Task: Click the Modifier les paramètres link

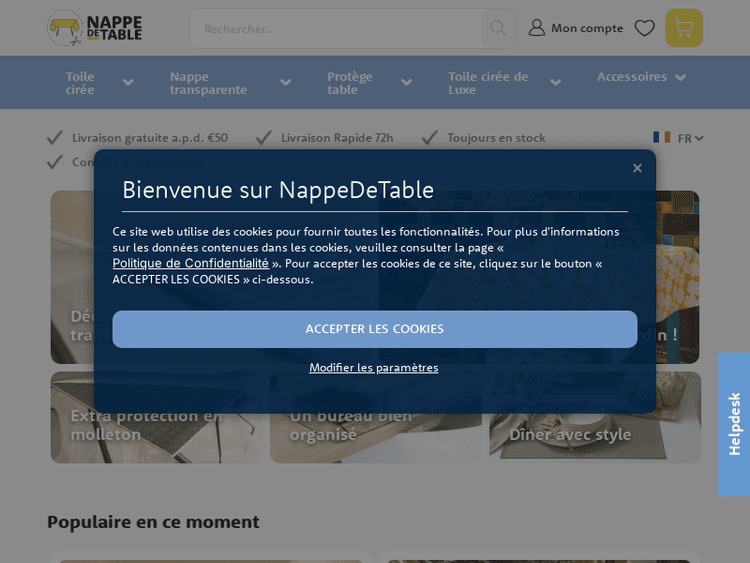Action: 374,367
